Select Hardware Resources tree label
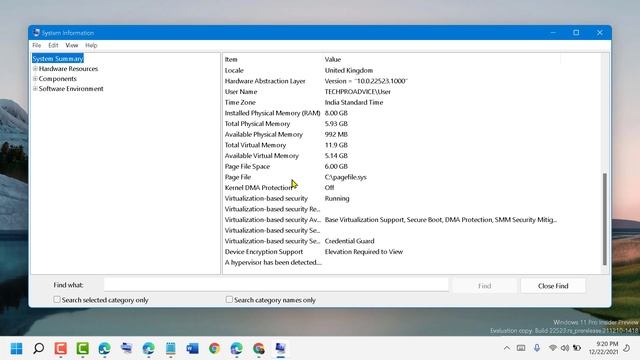This screenshot has width=640, height=360. (x=68, y=69)
